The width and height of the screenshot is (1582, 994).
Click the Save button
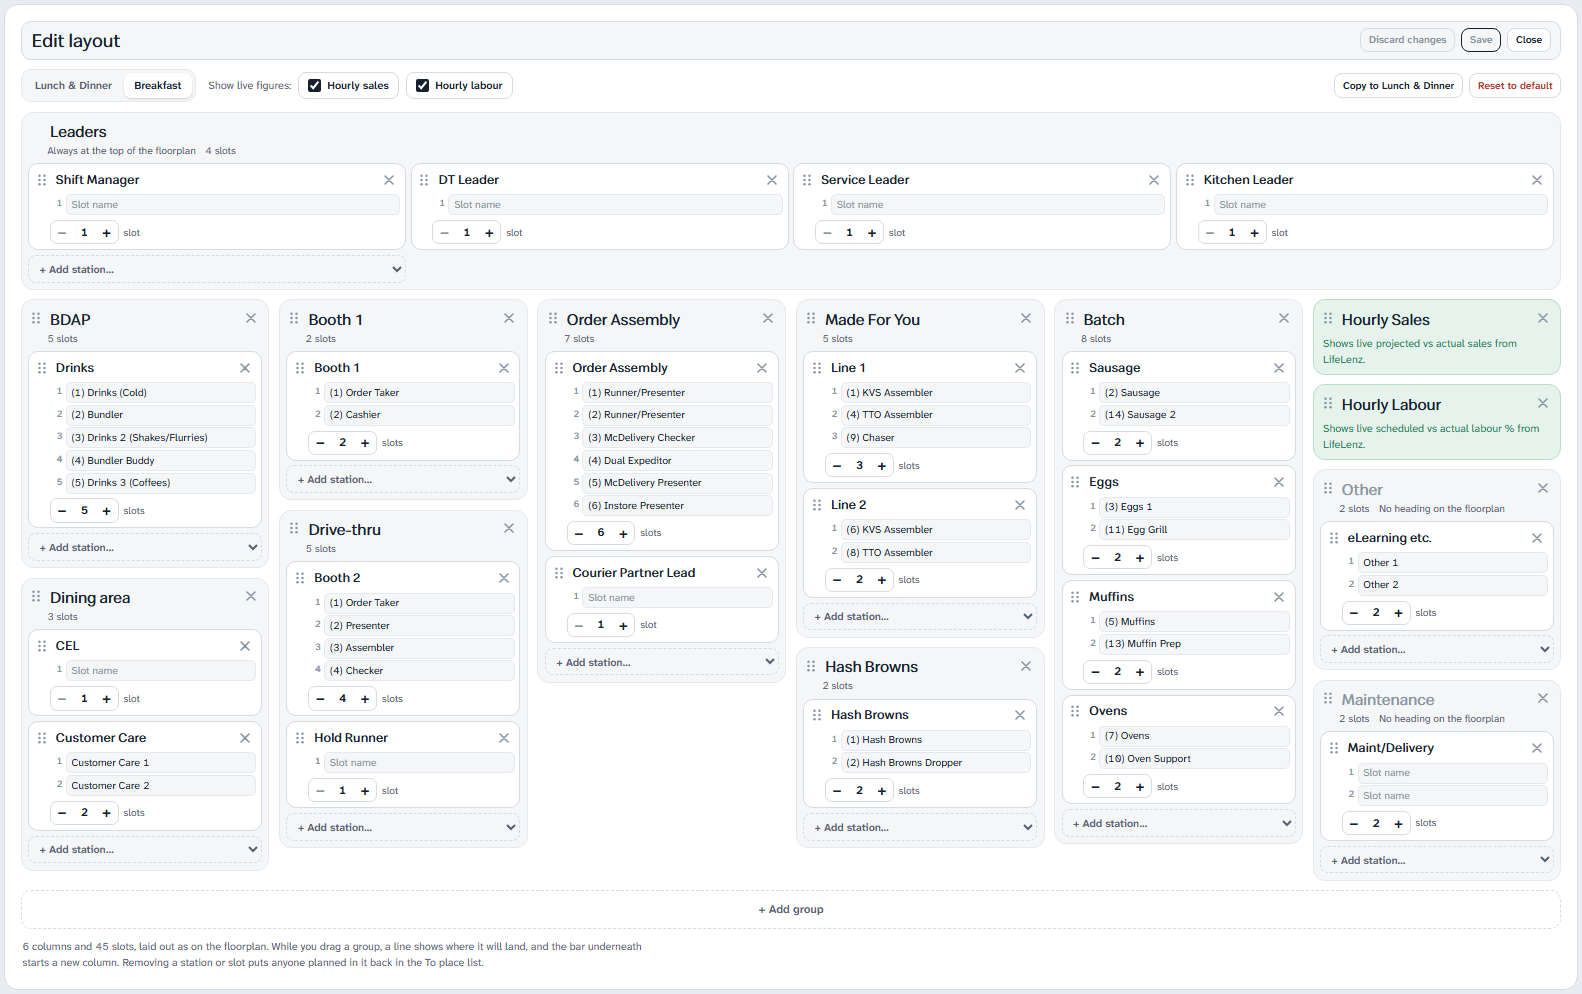[1481, 40]
